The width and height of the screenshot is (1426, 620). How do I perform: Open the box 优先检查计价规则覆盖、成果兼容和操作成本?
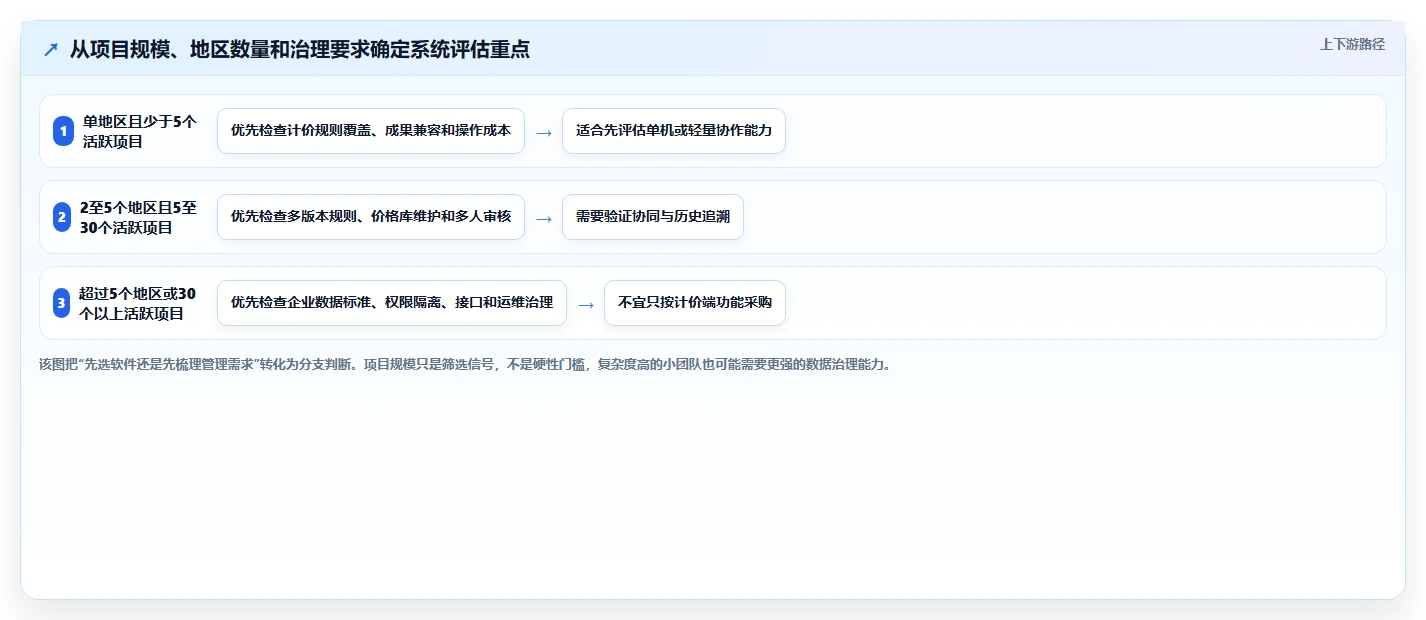pyautogui.click(x=371, y=131)
